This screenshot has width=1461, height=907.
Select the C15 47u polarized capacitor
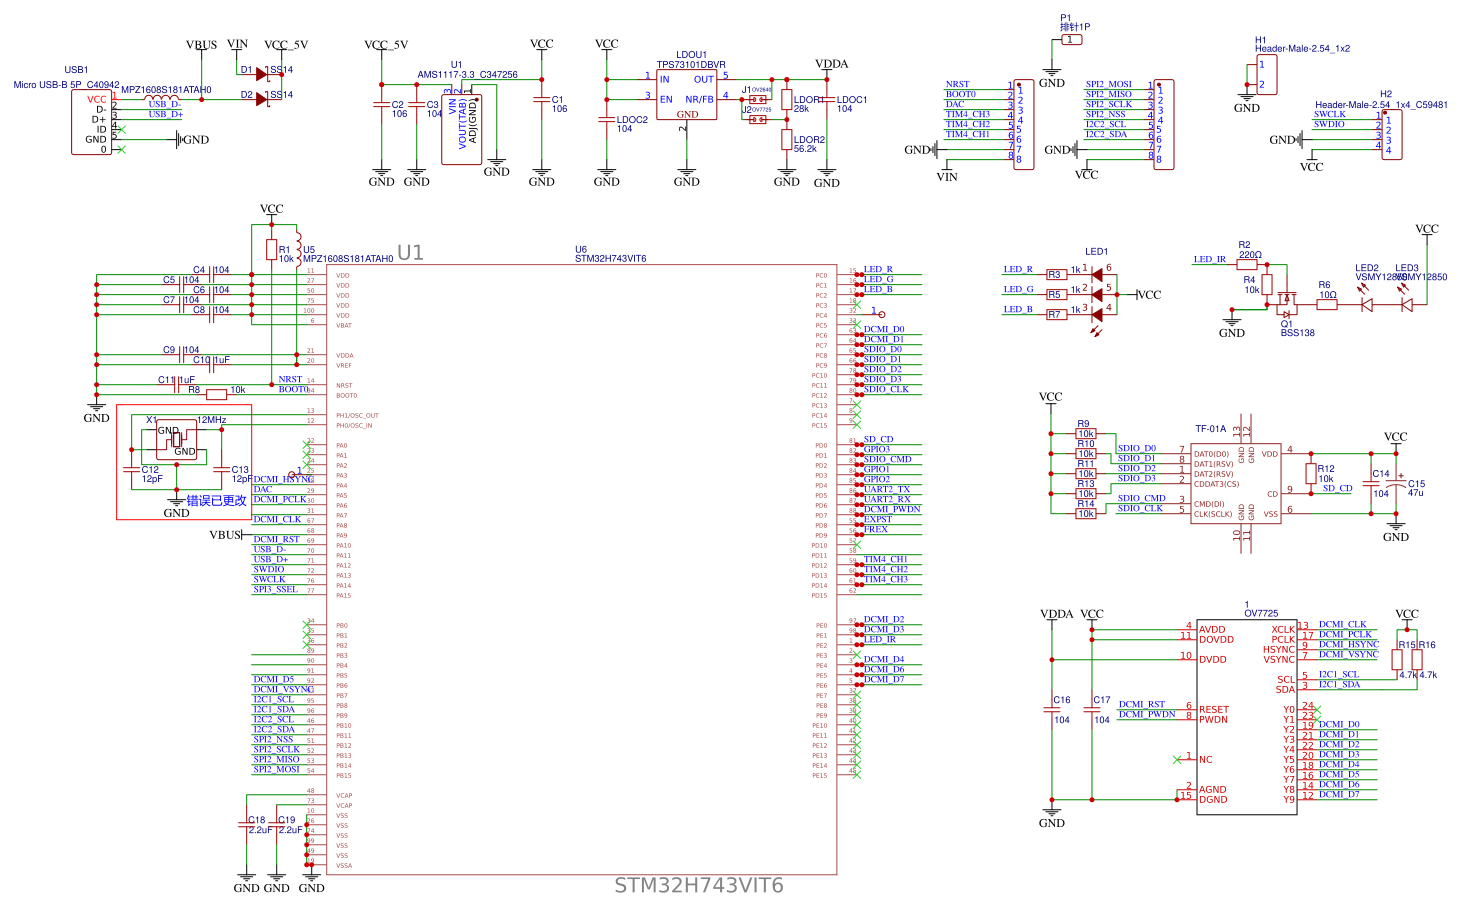coord(1396,484)
